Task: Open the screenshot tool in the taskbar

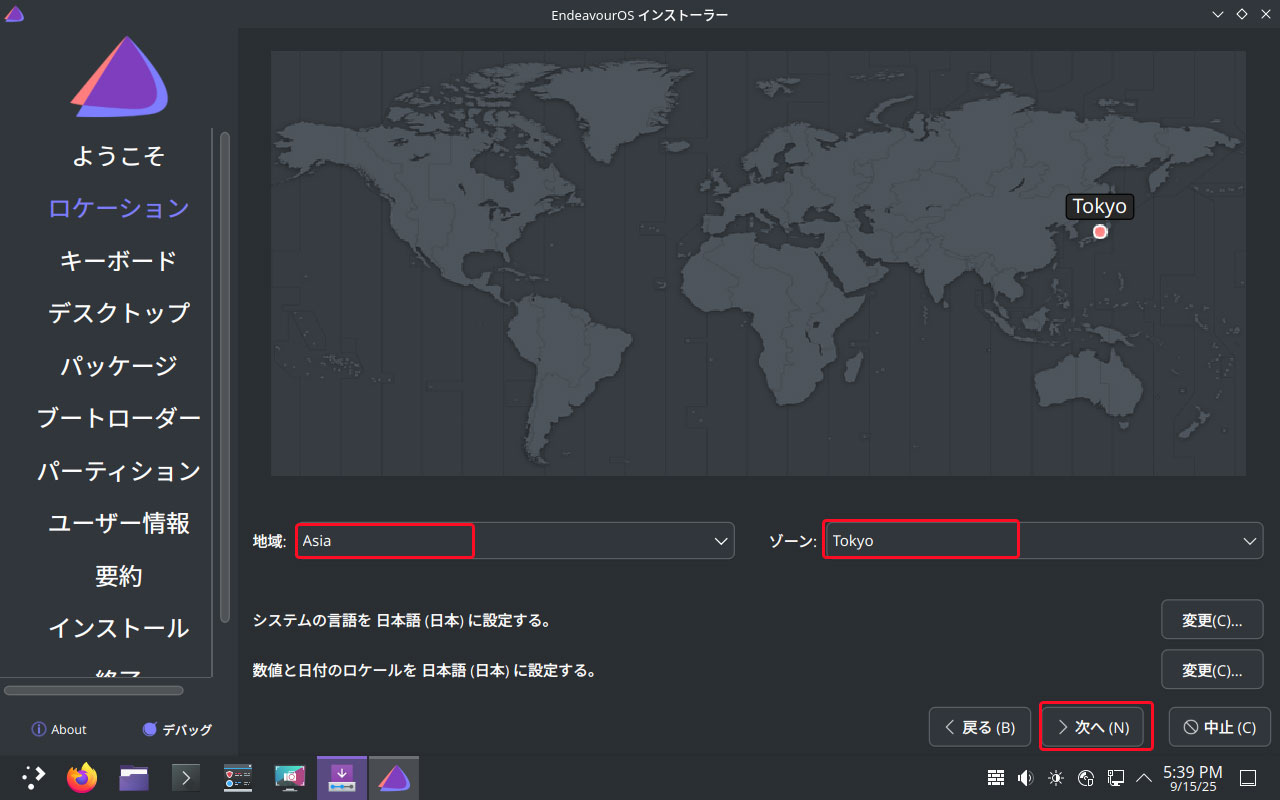Action: click(290, 778)
